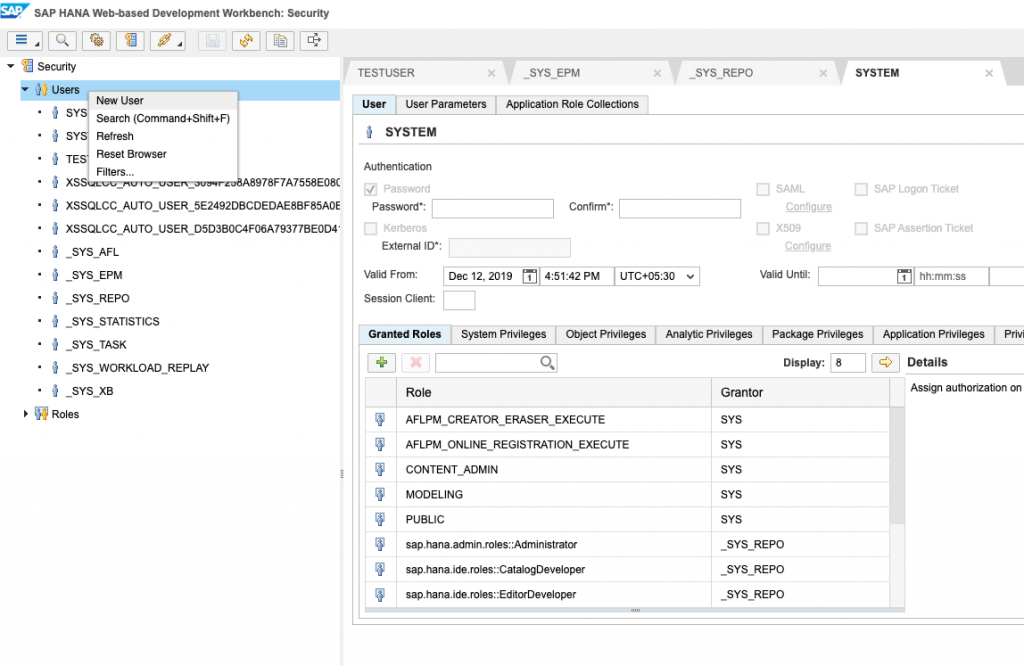Click the Configure link under SAML

(808, 207)
